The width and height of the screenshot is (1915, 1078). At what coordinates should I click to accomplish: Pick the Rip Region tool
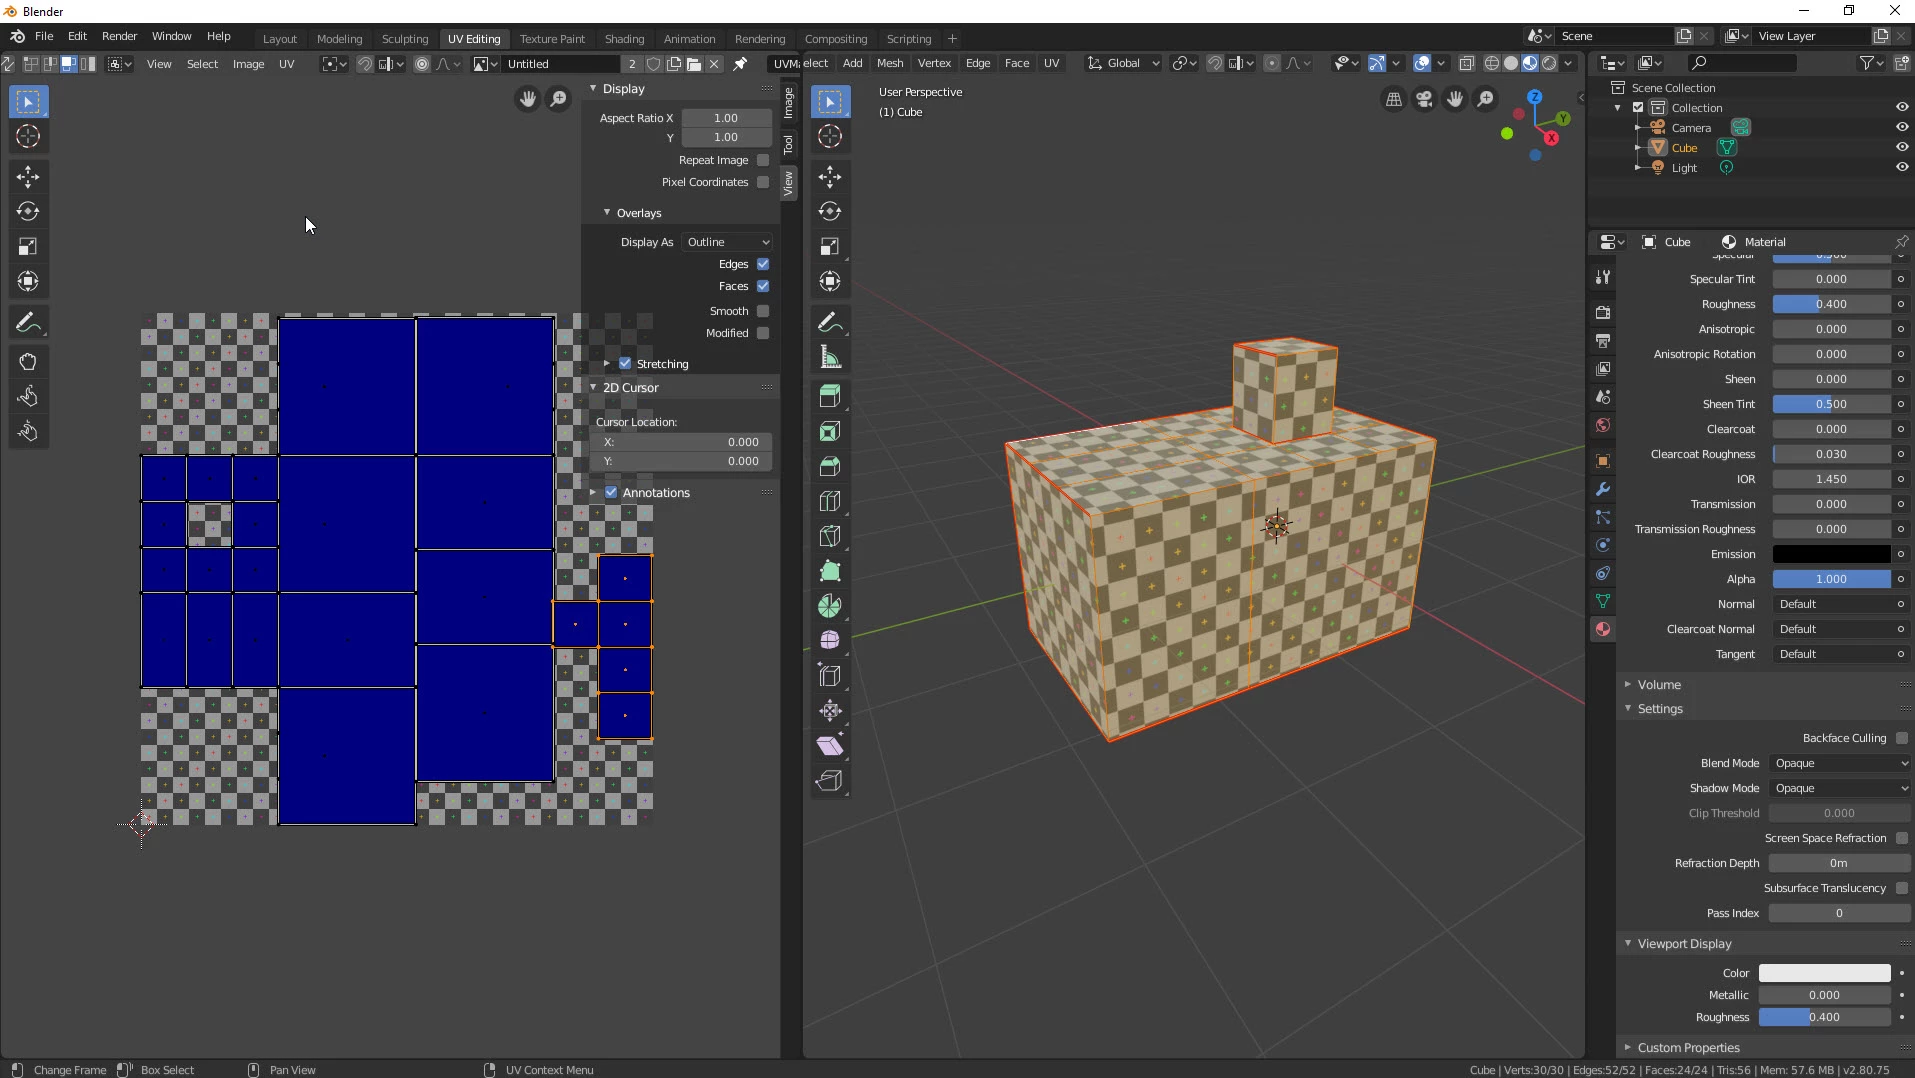click(x=830, y=781)
